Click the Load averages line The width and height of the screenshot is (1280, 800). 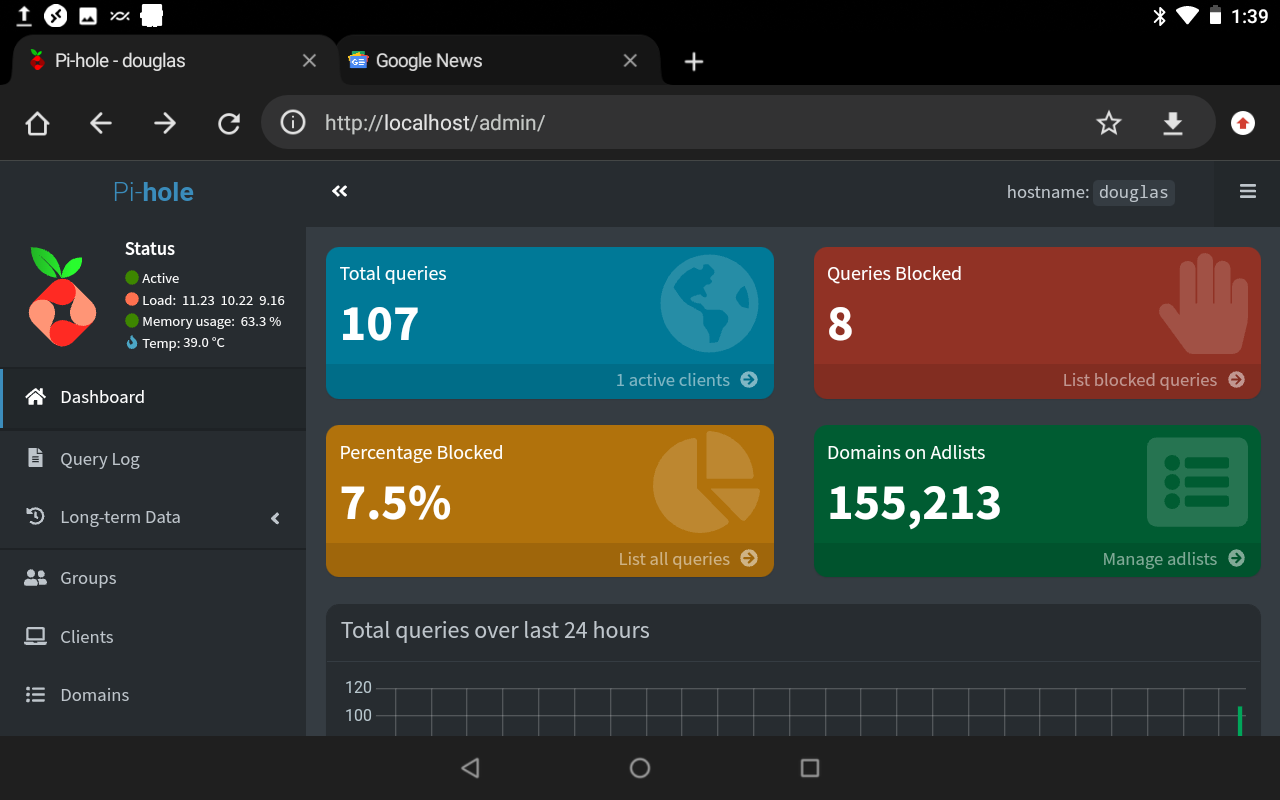[205, 300]
